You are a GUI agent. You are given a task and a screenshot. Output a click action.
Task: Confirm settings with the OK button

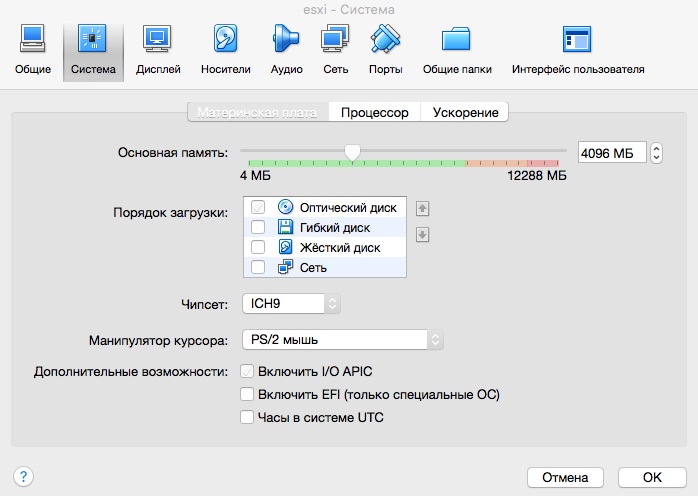[651, 476]
